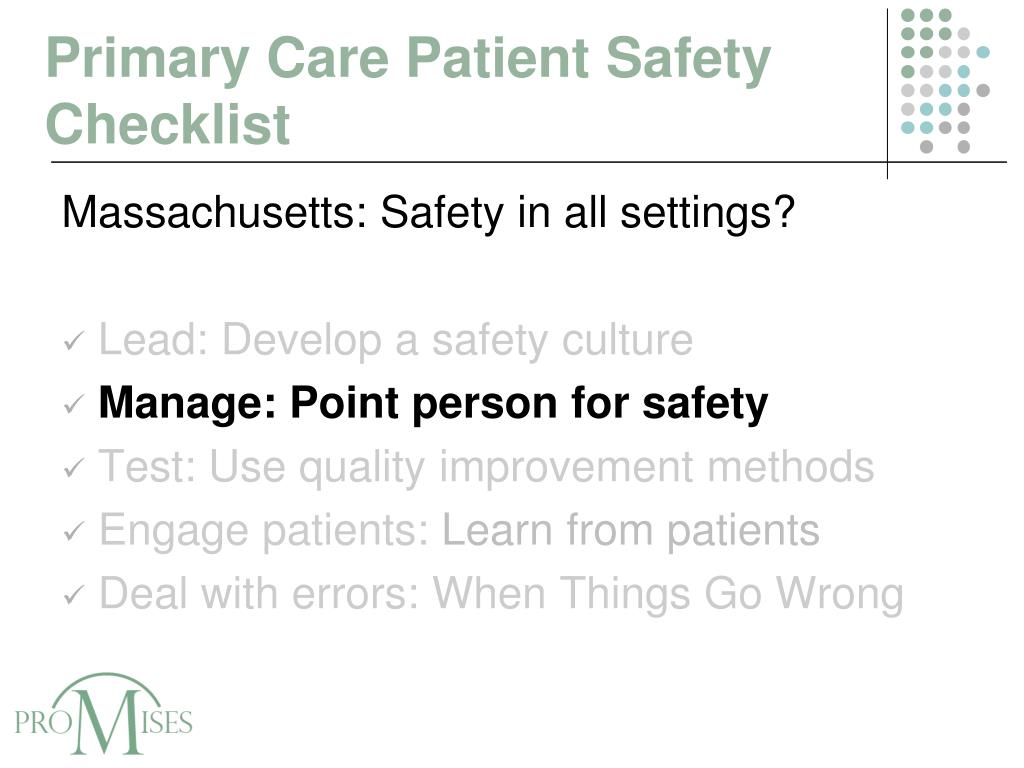Select bold Manage: Point person for safety
The width and height of the screenshot is (1024, 768).
click(433, 403)
